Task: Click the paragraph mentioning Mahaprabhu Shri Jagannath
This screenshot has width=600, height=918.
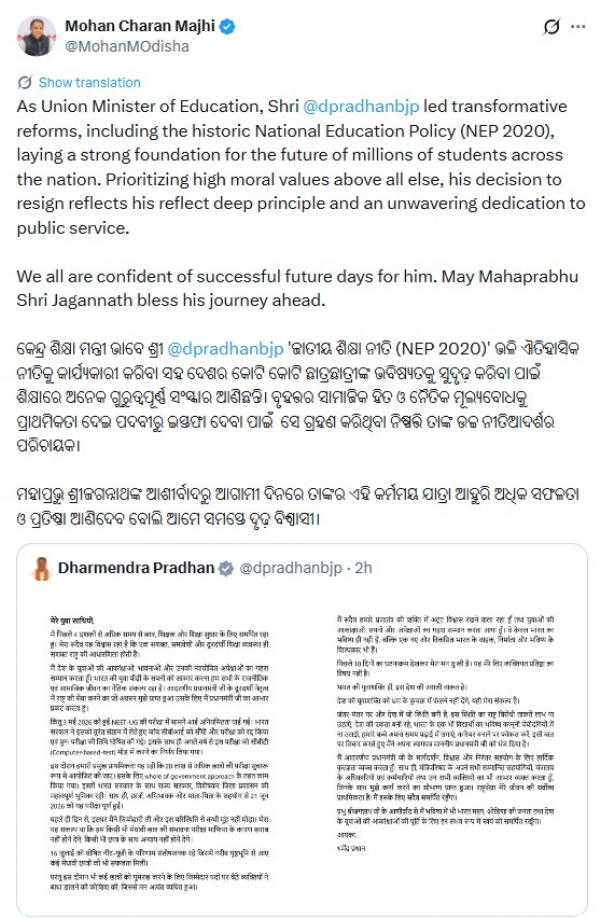Action: pos(297,288)
